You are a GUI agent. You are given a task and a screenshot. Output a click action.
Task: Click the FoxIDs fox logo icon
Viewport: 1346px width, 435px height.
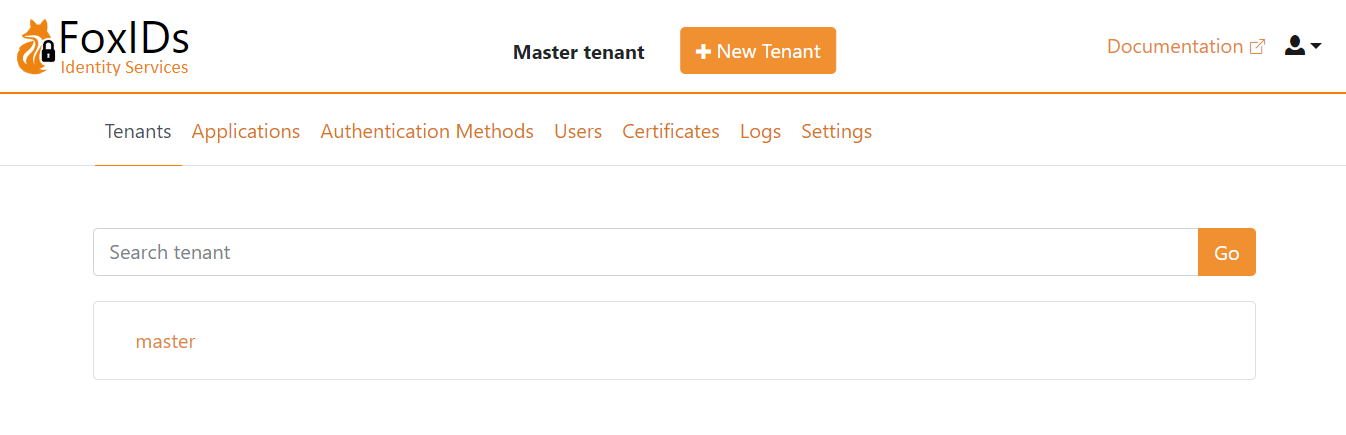[x=36, y=48]
